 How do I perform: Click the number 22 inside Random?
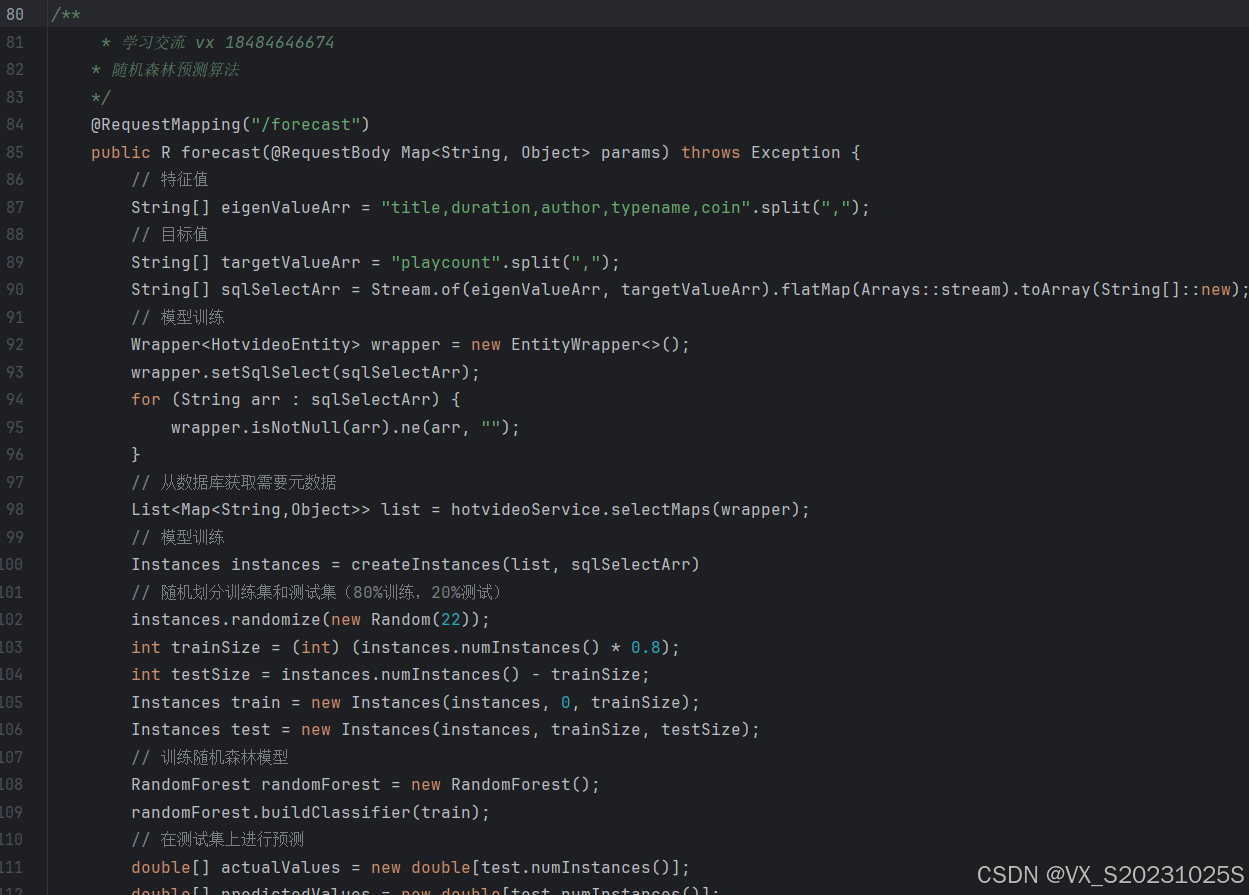451,620
